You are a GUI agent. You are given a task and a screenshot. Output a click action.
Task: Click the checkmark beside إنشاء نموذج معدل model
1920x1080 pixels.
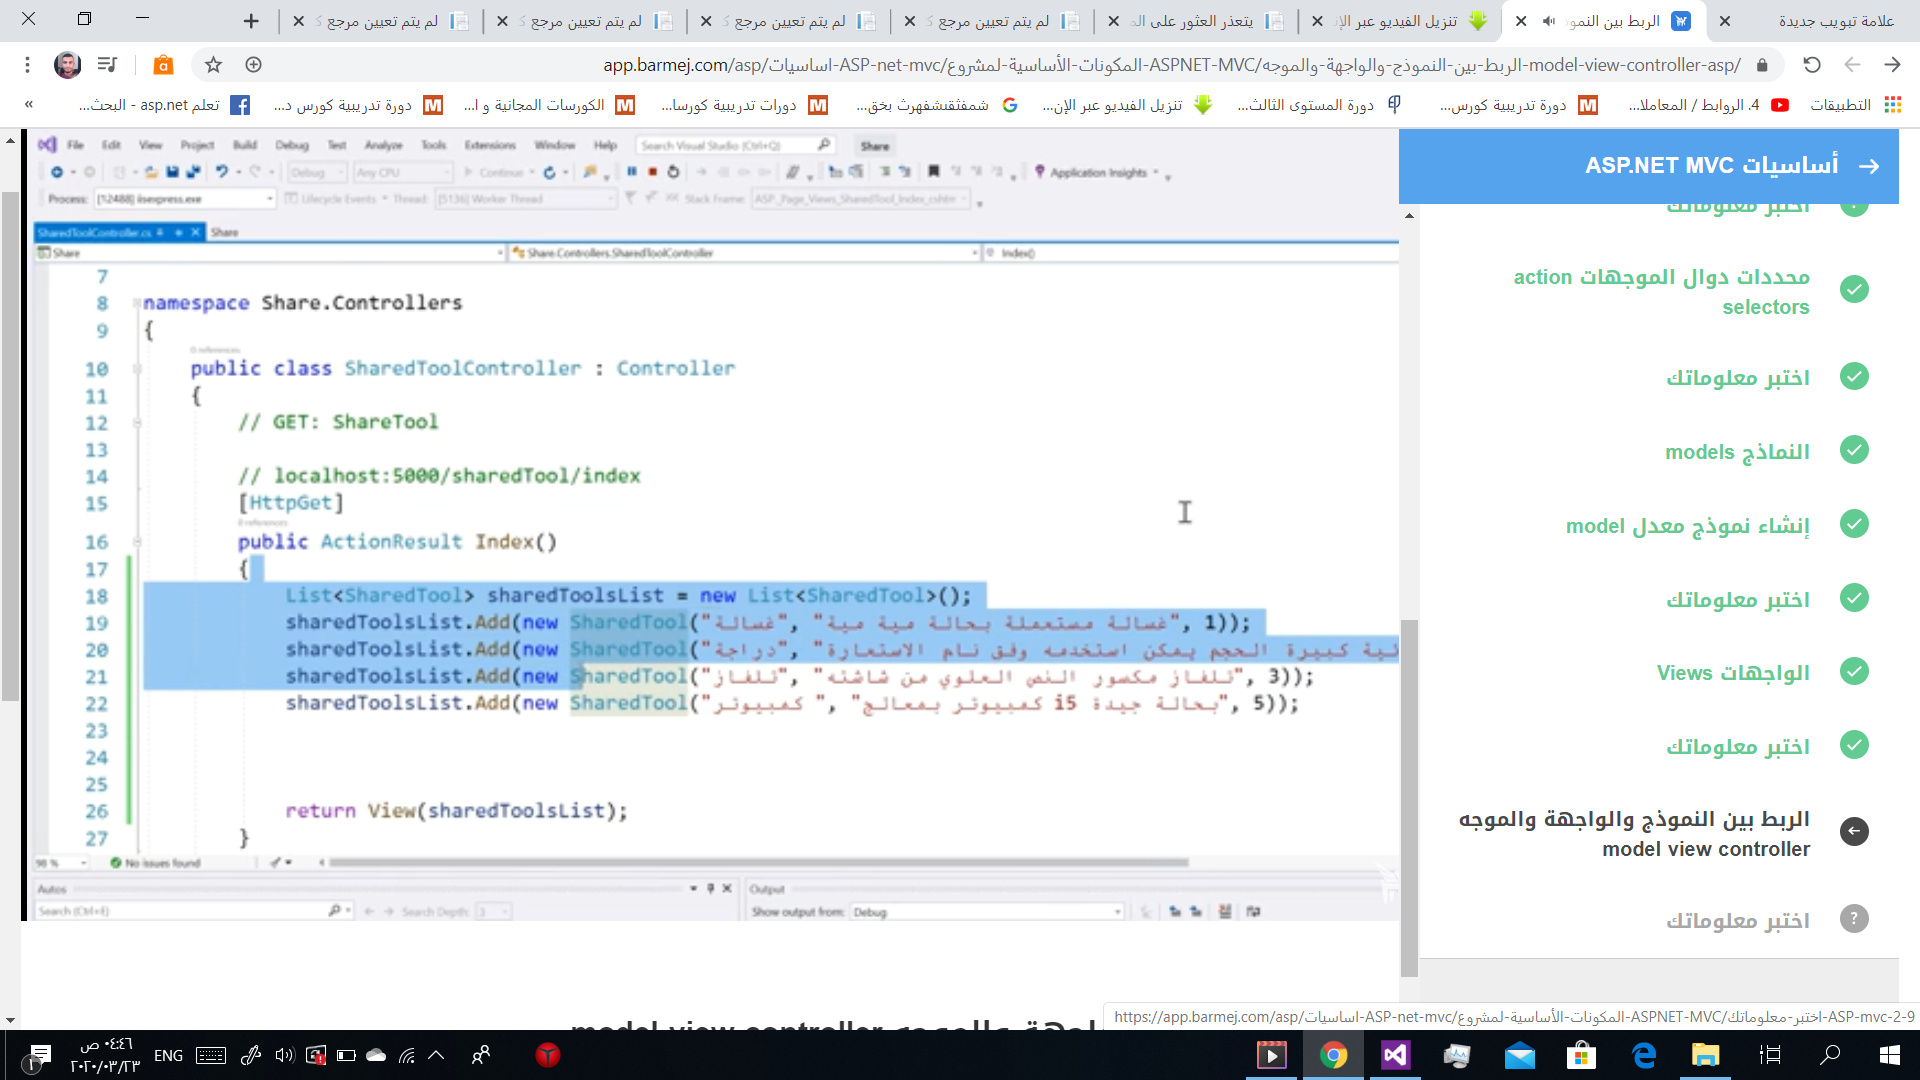coord(1854,524)
